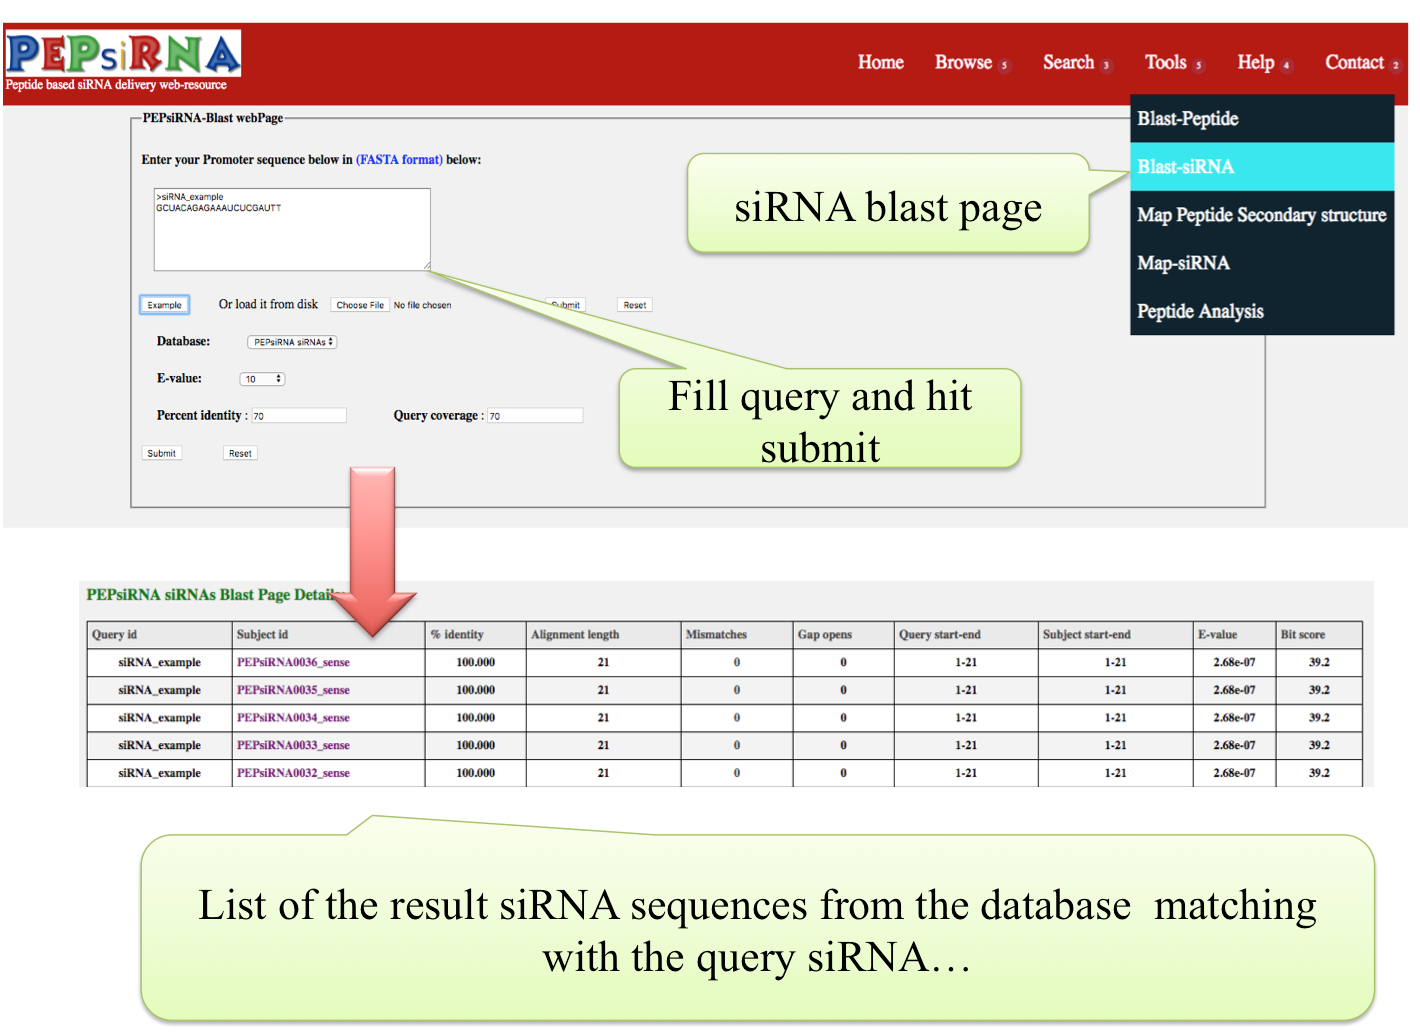Open the Home menu item
The height and width of the screenshot is (1035, 1420).
tap(880, 62)
